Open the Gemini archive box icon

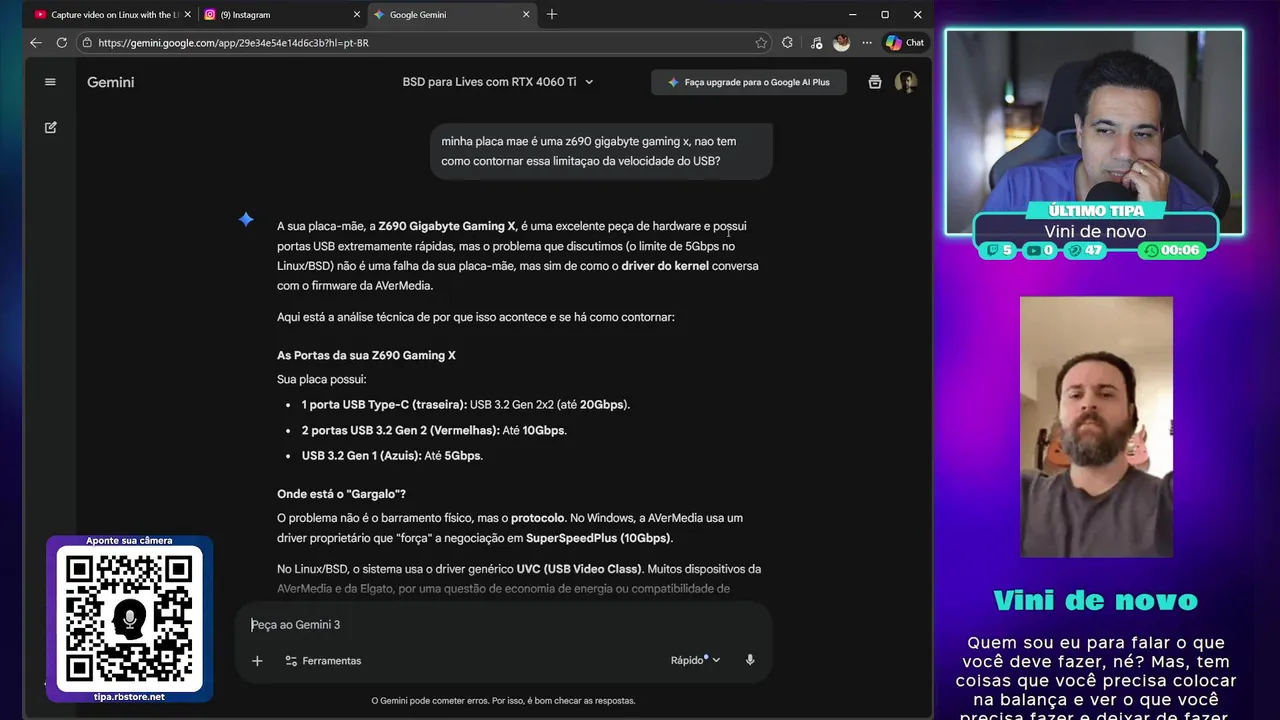coord(875,82)
